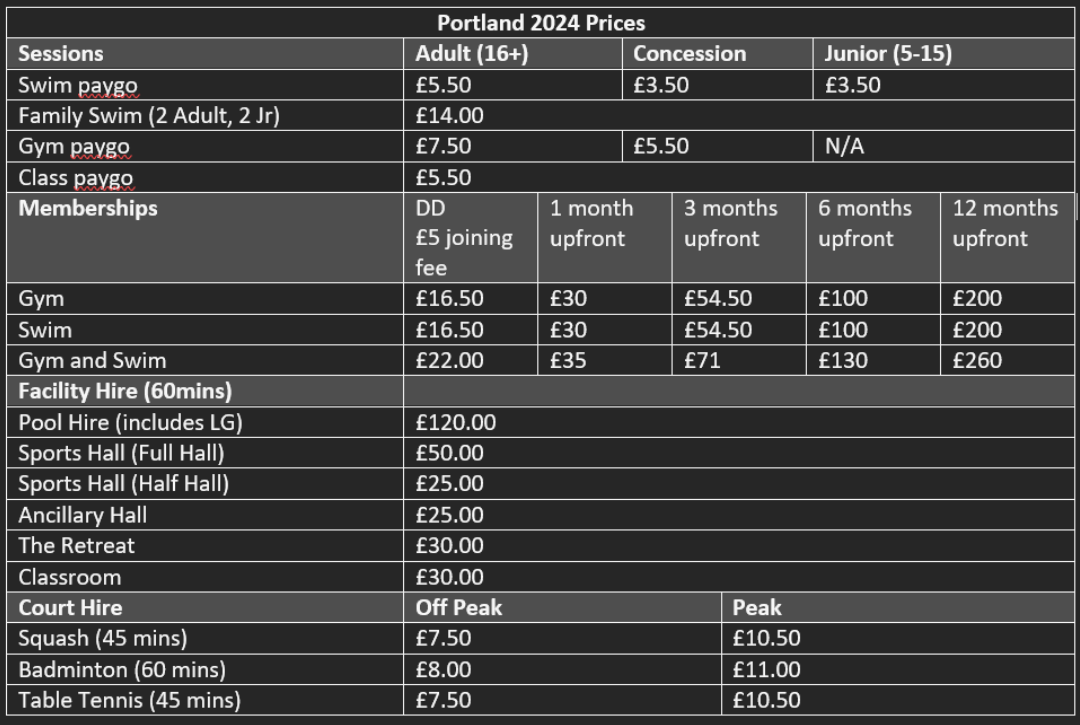Select the Swim paygo adult £5.50 cell
This screenshot has height=725, width=1080.
pyautogui.click(x=512, y=85)
